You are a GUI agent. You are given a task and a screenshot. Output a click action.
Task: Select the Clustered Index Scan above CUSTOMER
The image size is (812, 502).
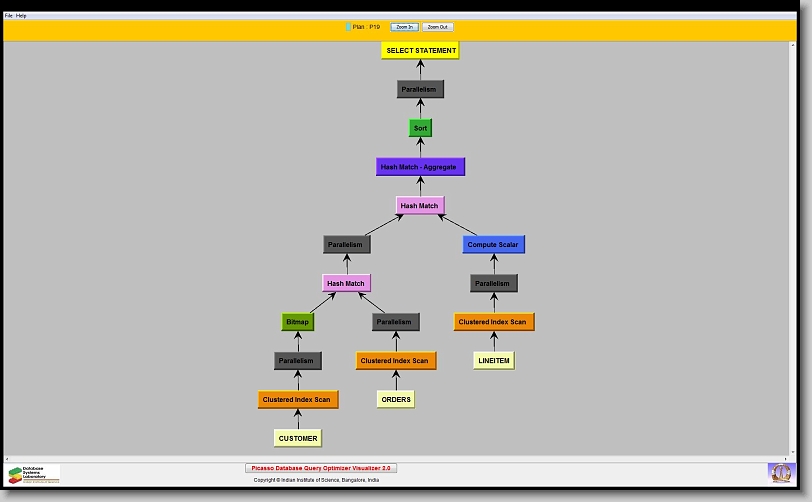pos(297,399)
